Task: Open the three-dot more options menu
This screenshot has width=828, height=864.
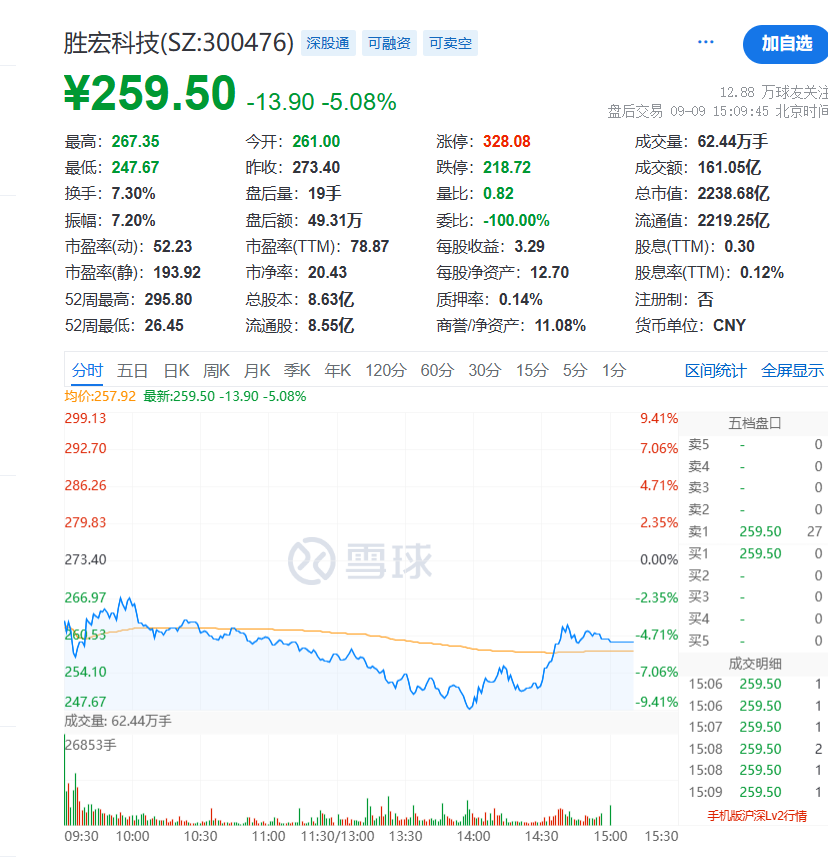Action: pyautogui.click(x=706, y=42)
